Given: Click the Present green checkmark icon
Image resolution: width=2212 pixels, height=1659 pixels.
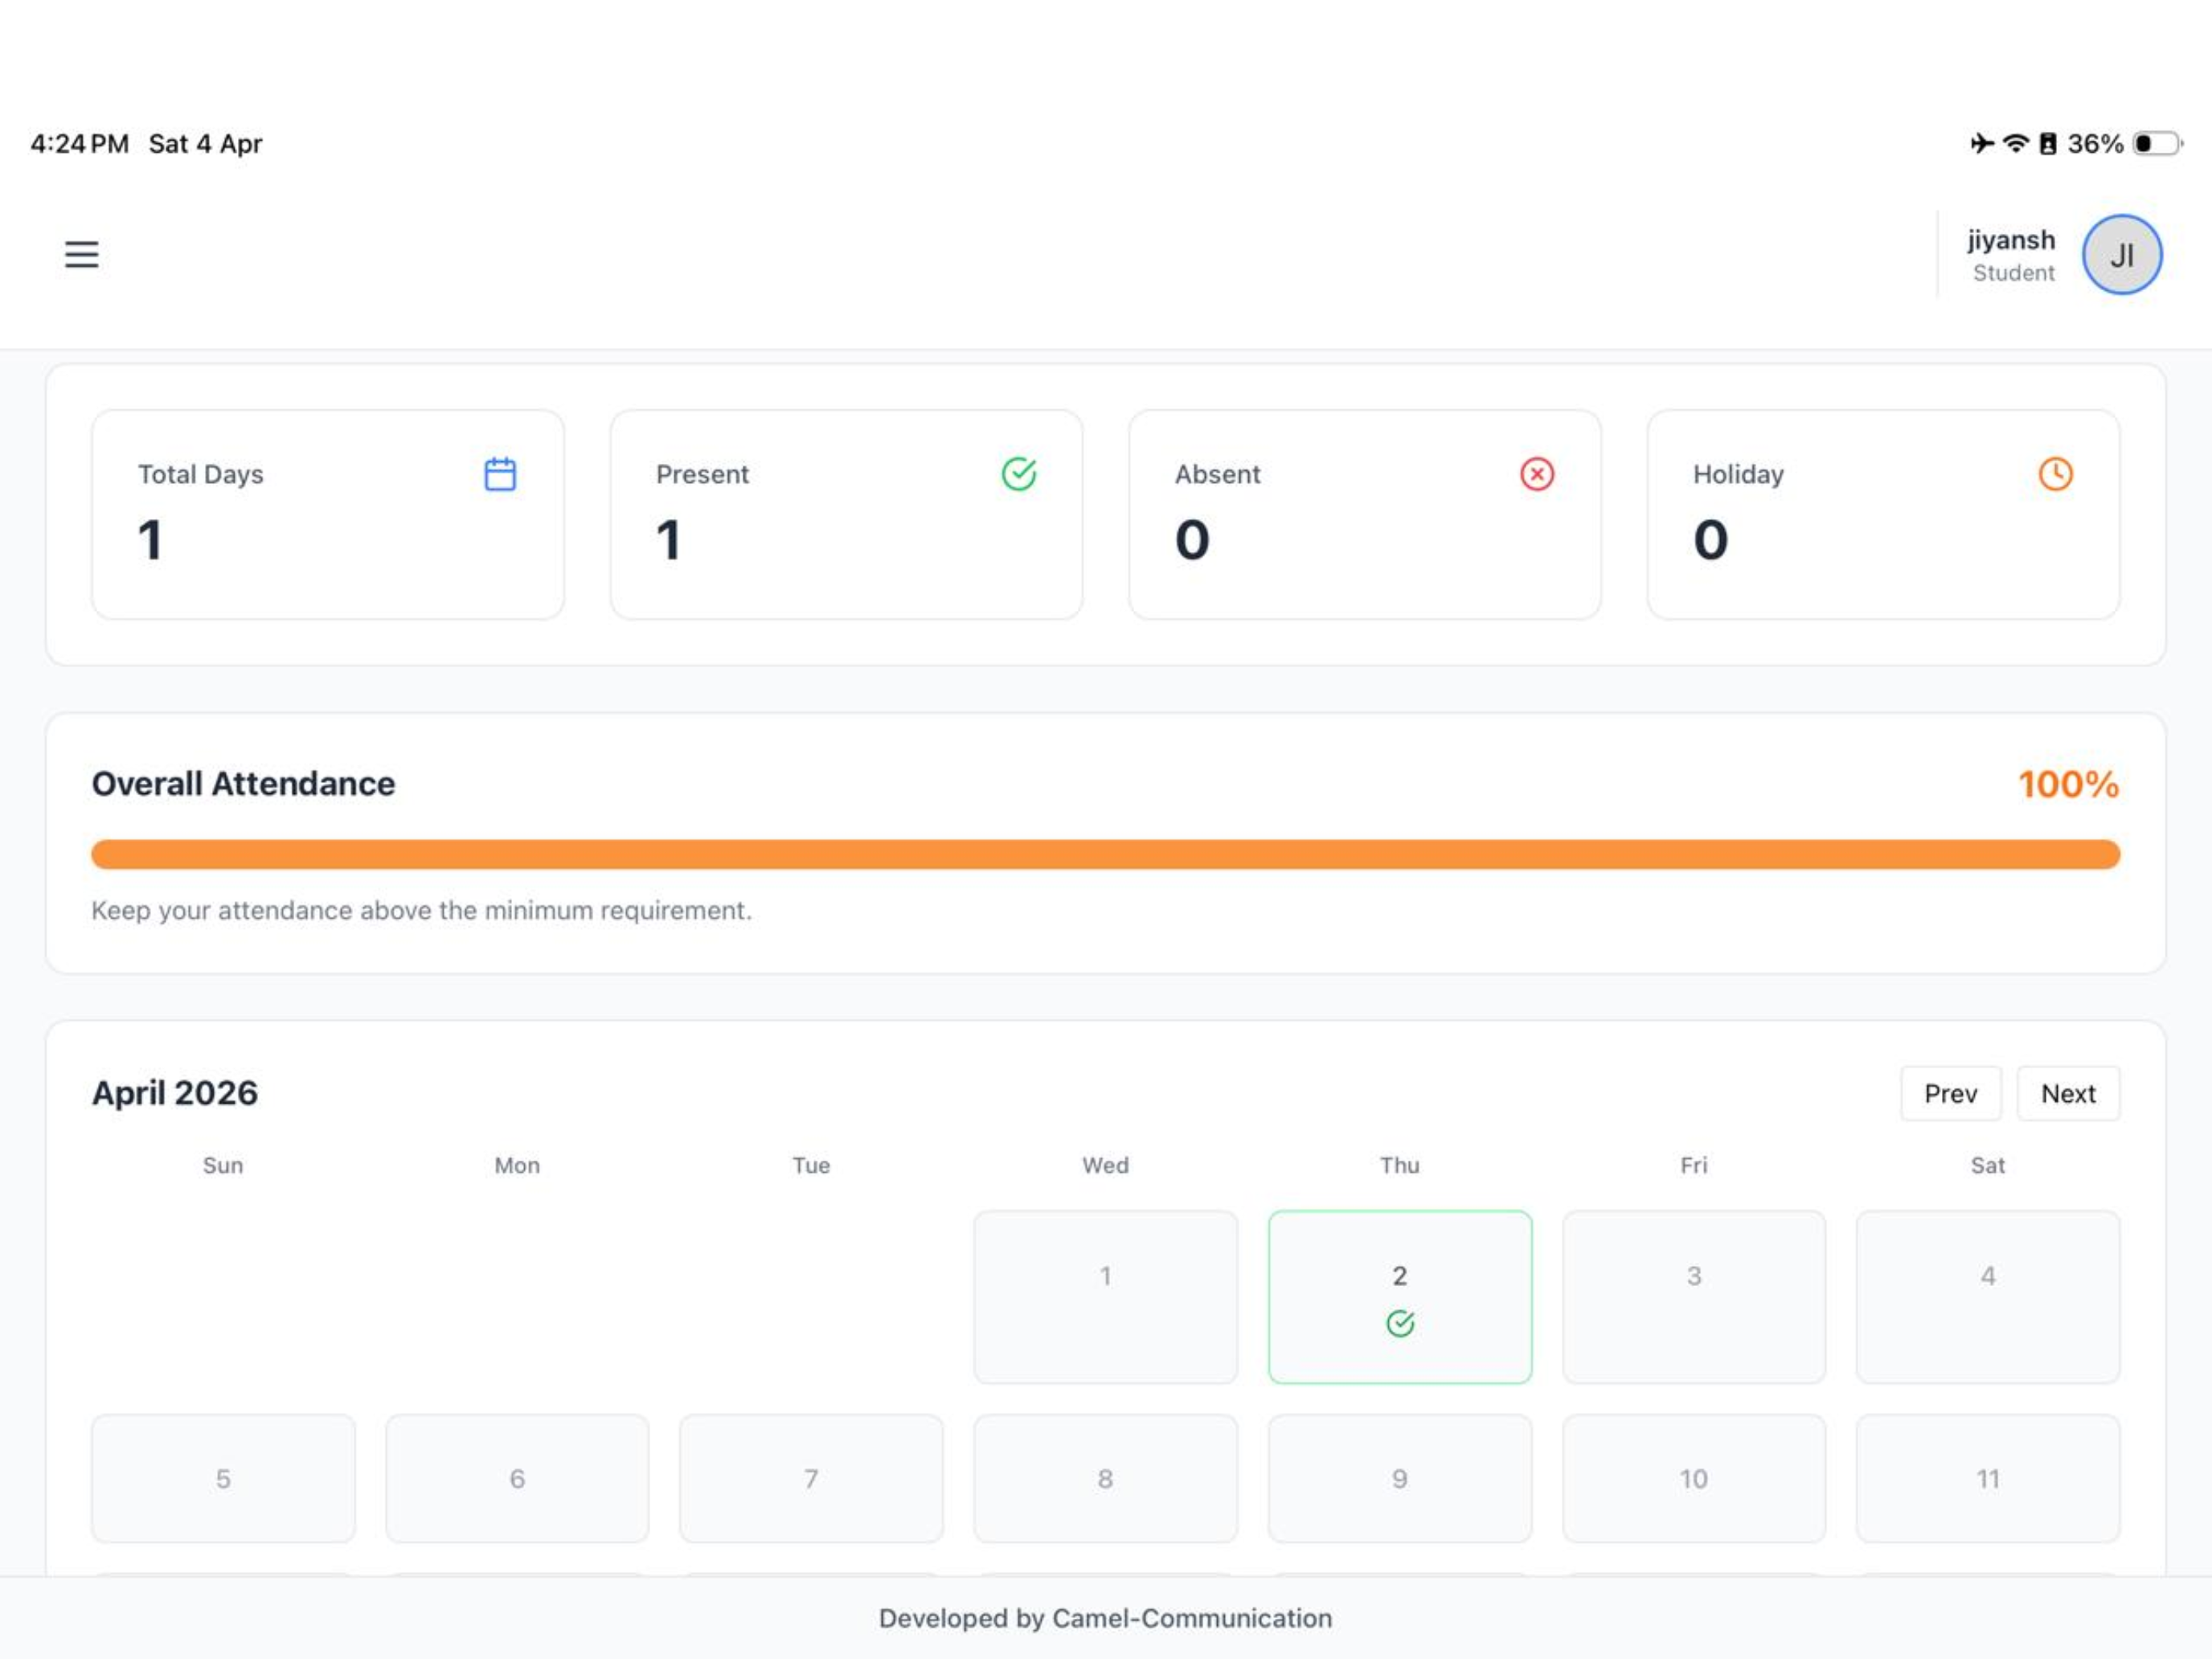Looking at the screenshot, I should pyautogui.click(x=1019, y=474).
